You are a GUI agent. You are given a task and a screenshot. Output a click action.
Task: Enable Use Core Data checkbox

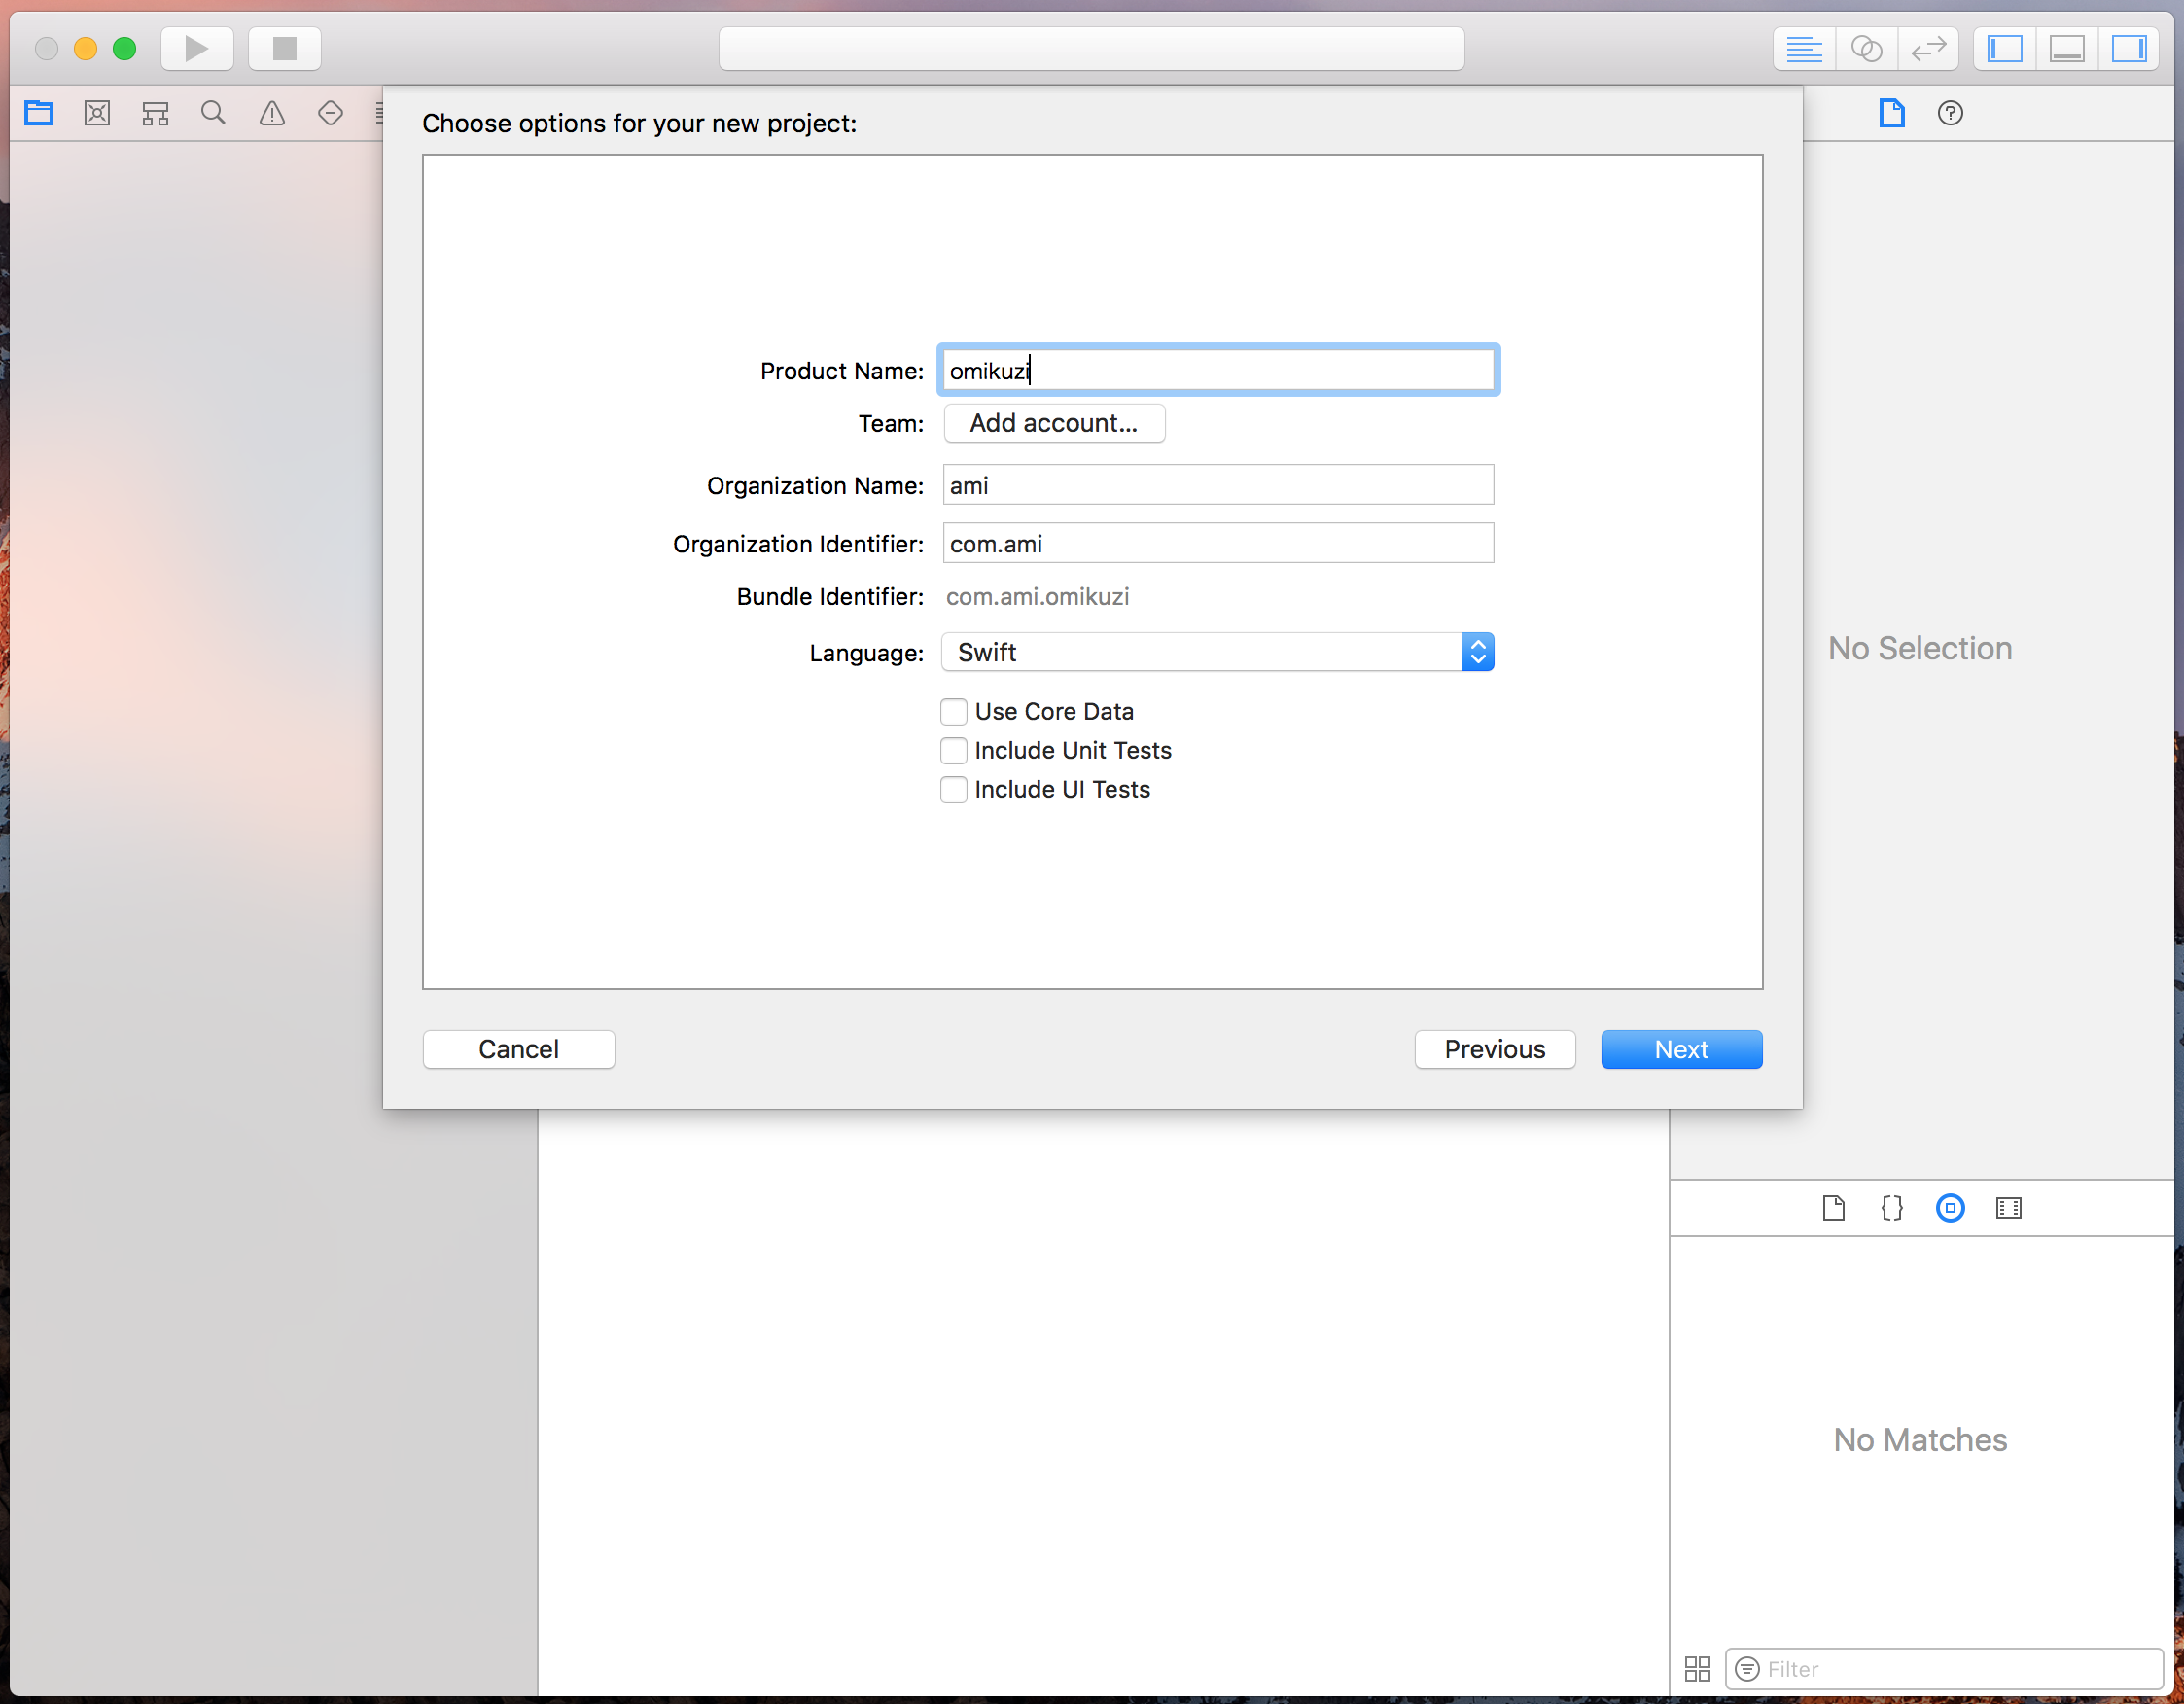954,711
